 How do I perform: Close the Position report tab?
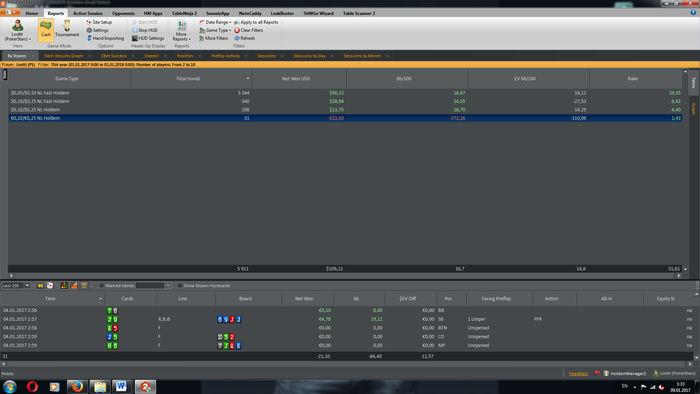pos(200,56)
